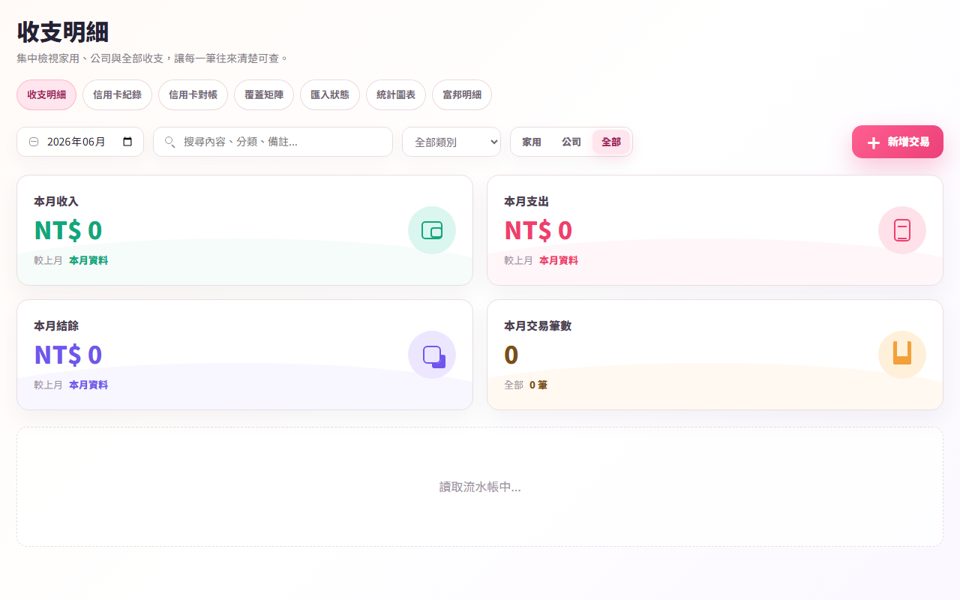This screenshot has width=960, height=600.
Task: Click the 本月支出 card title
Action: (x=526, y=201)
